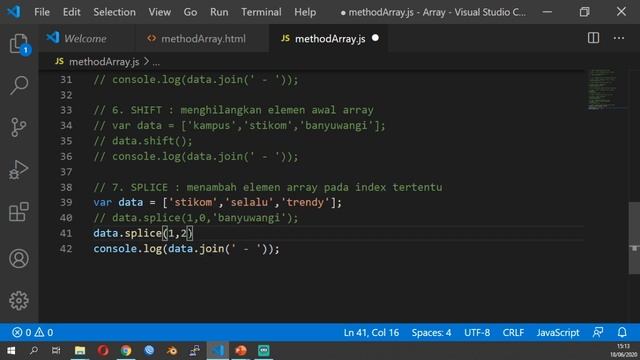This screenshot has height=360, width=640.
Task: Click console.log on line 42
Action: (x=128, y=249)
